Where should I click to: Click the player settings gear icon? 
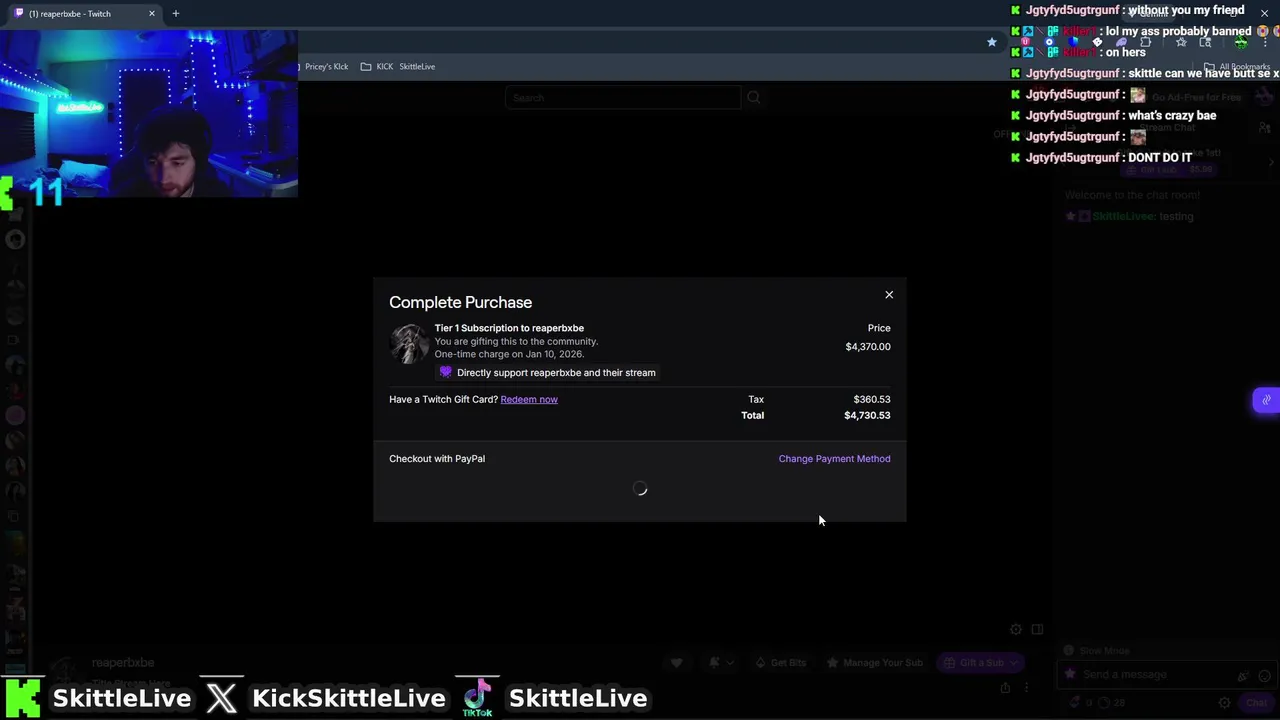1016,629
